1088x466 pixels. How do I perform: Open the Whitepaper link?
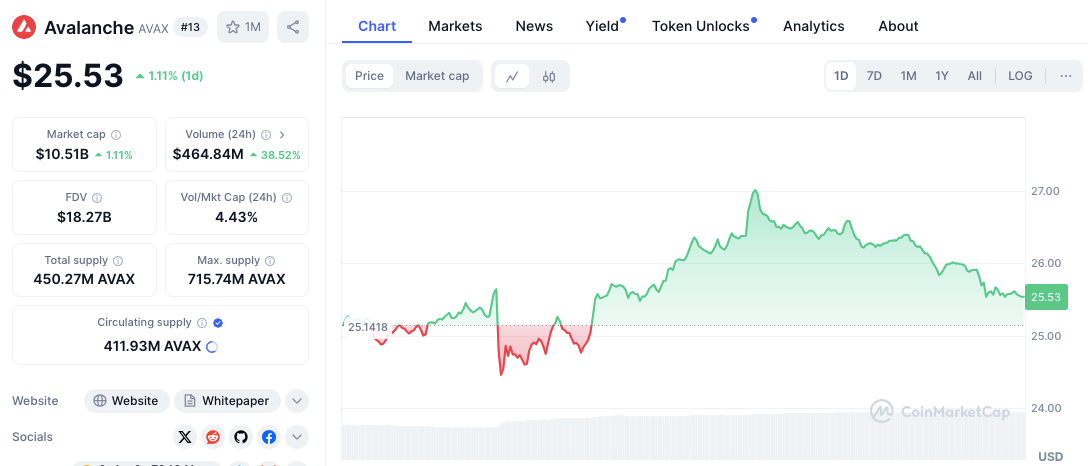(227, 401)
